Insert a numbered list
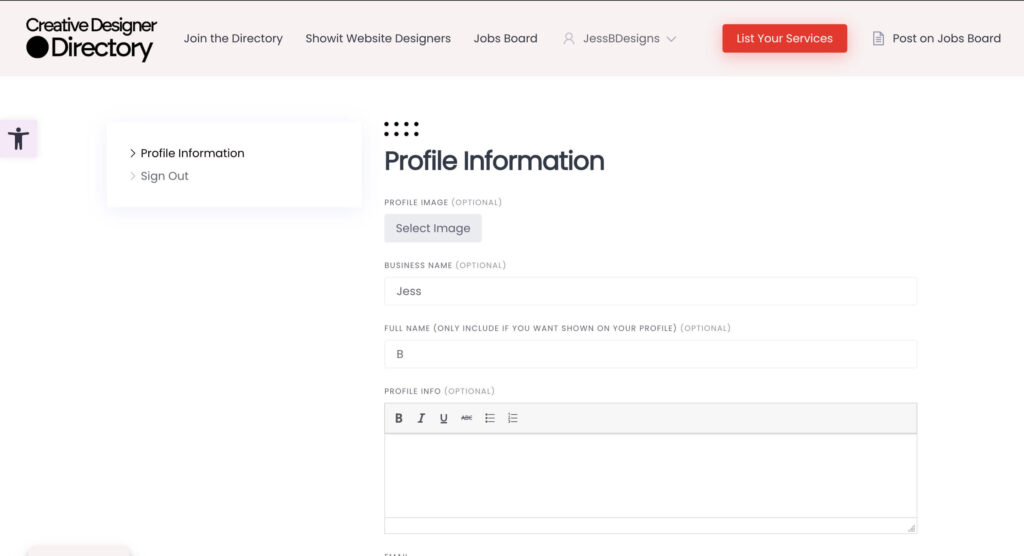The width and height of the screenshot is (1024, 556). [x=513, y=418]
